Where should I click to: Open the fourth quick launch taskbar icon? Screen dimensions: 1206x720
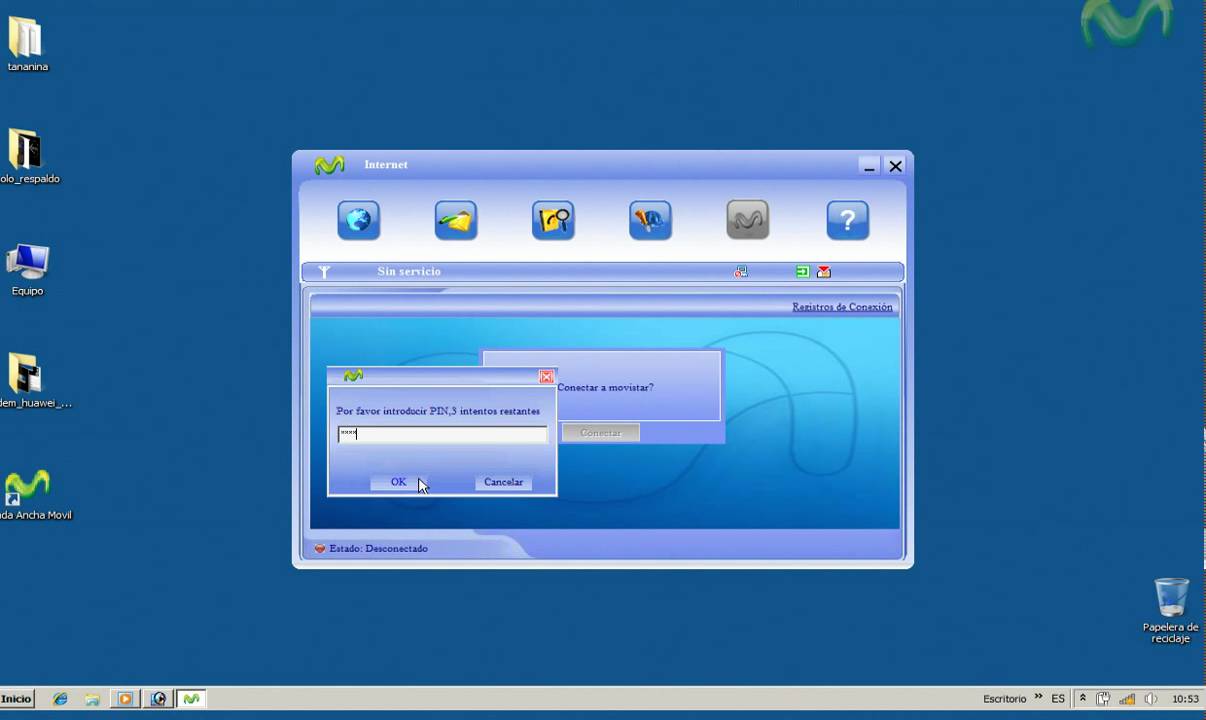point(158,699)
